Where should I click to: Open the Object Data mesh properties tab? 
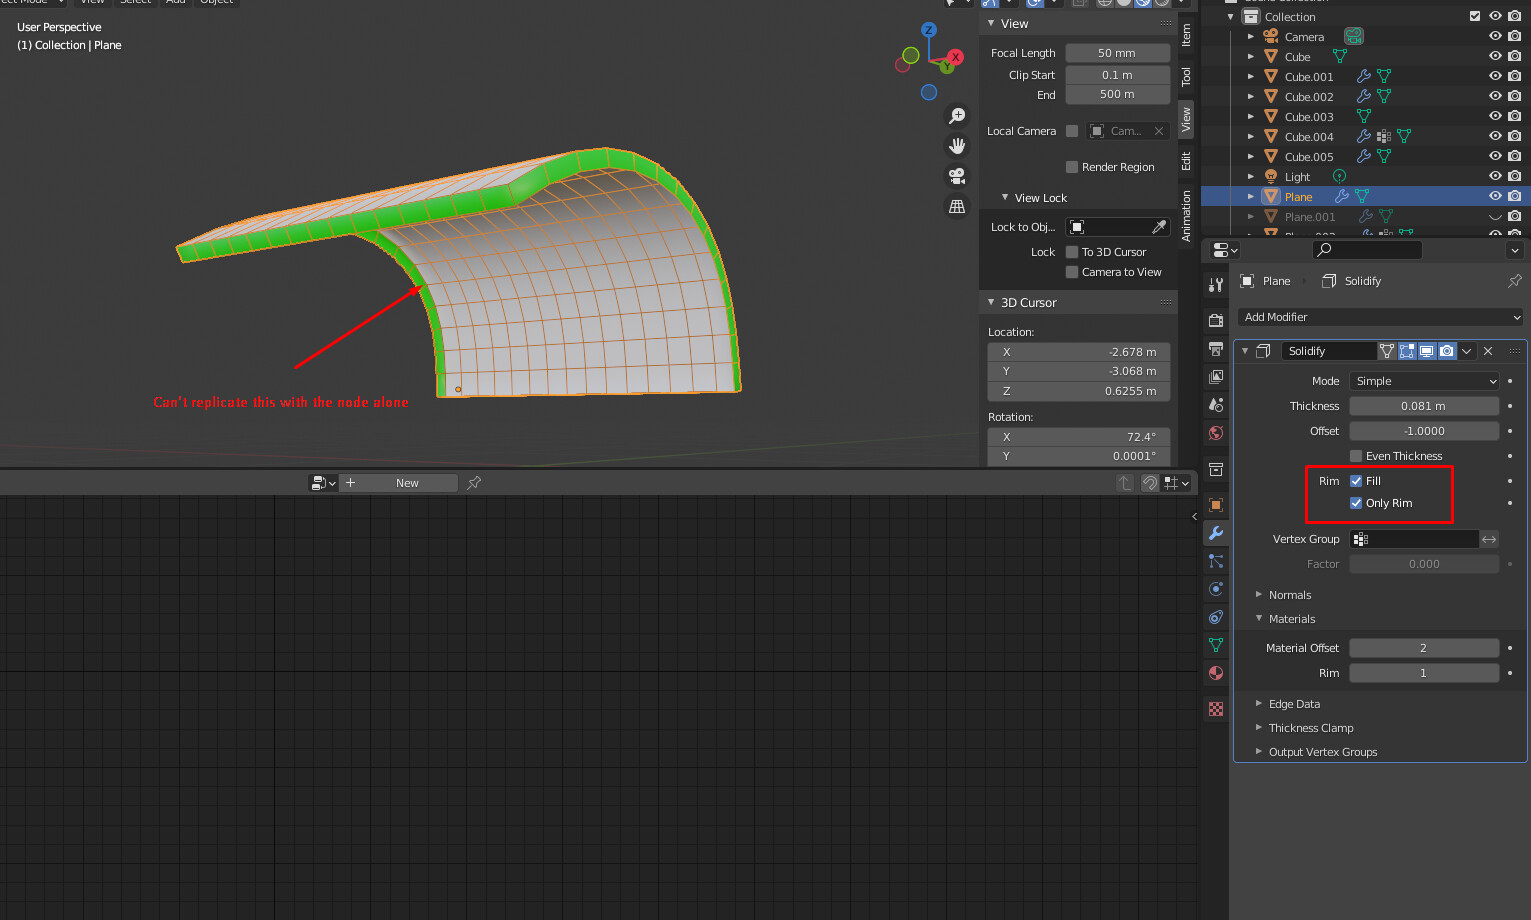click(1216, 645)
